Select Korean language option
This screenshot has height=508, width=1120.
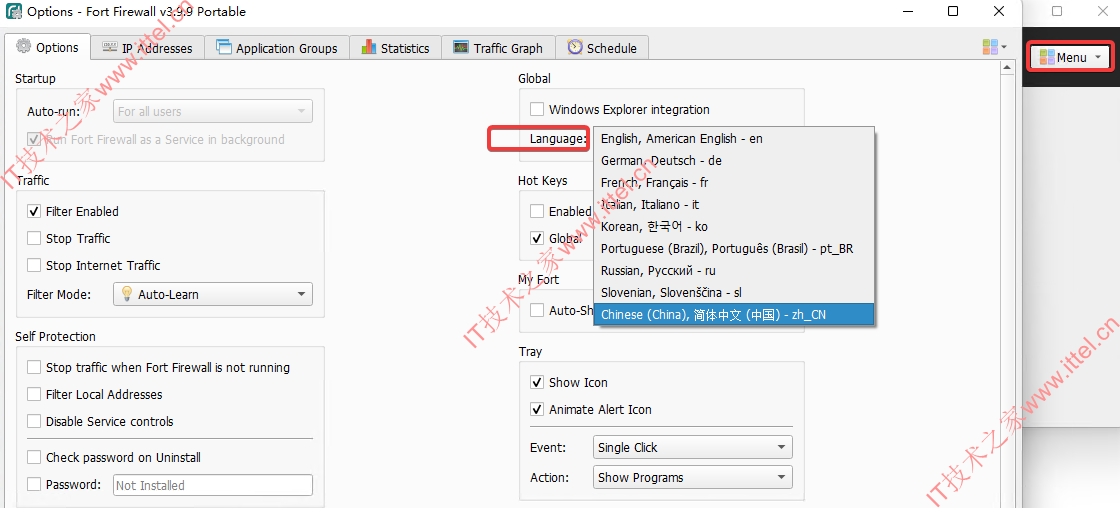[734, 226]
